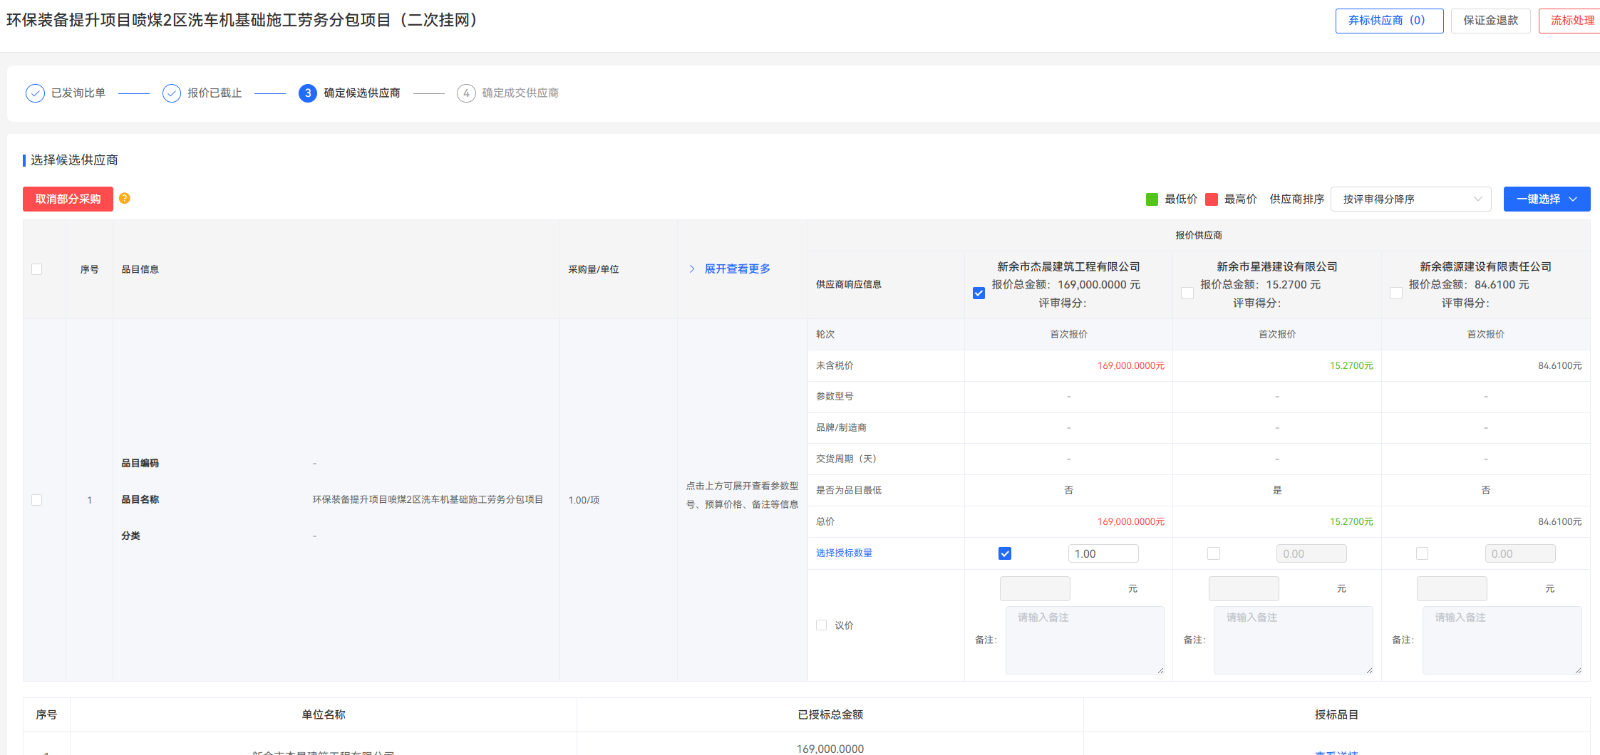Uncheck supplier 新余市杰晨建筑工程有限公司 checkbox
The height and width of the screenshot is (755, 1600).
(x=979, y=293)
